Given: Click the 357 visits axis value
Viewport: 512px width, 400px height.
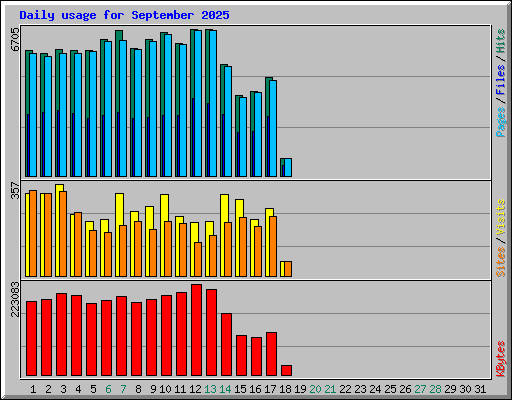Looking at the screenshot, I should 15,190.
